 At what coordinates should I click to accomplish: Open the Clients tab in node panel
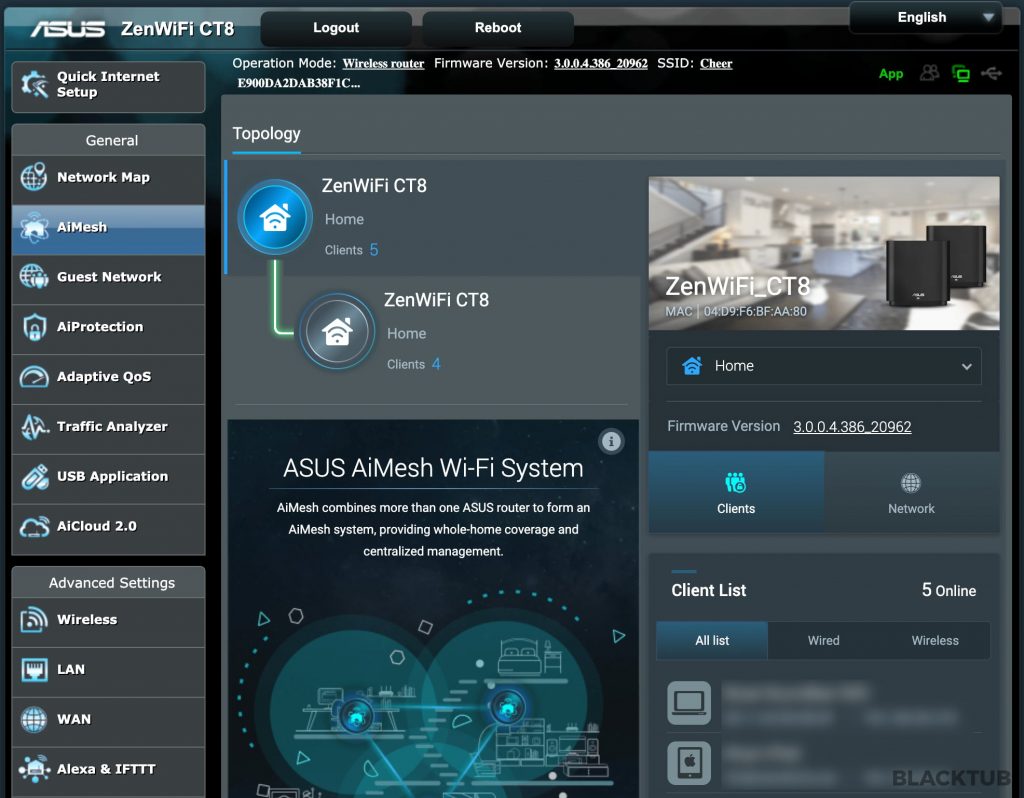pyautogui.click(x=736, y=492)
